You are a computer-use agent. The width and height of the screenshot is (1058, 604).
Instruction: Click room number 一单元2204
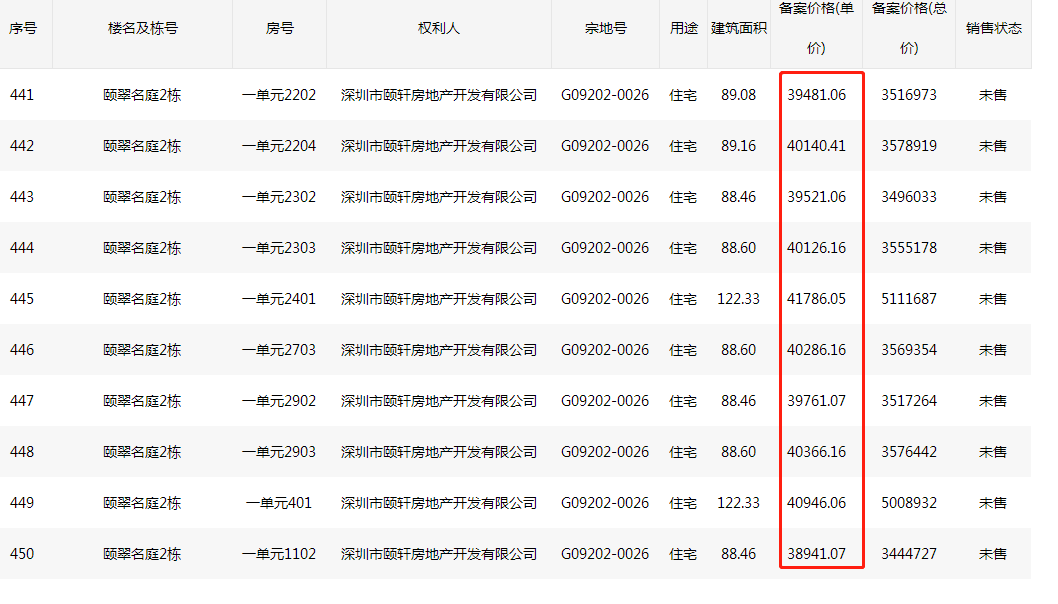(279, 146)
